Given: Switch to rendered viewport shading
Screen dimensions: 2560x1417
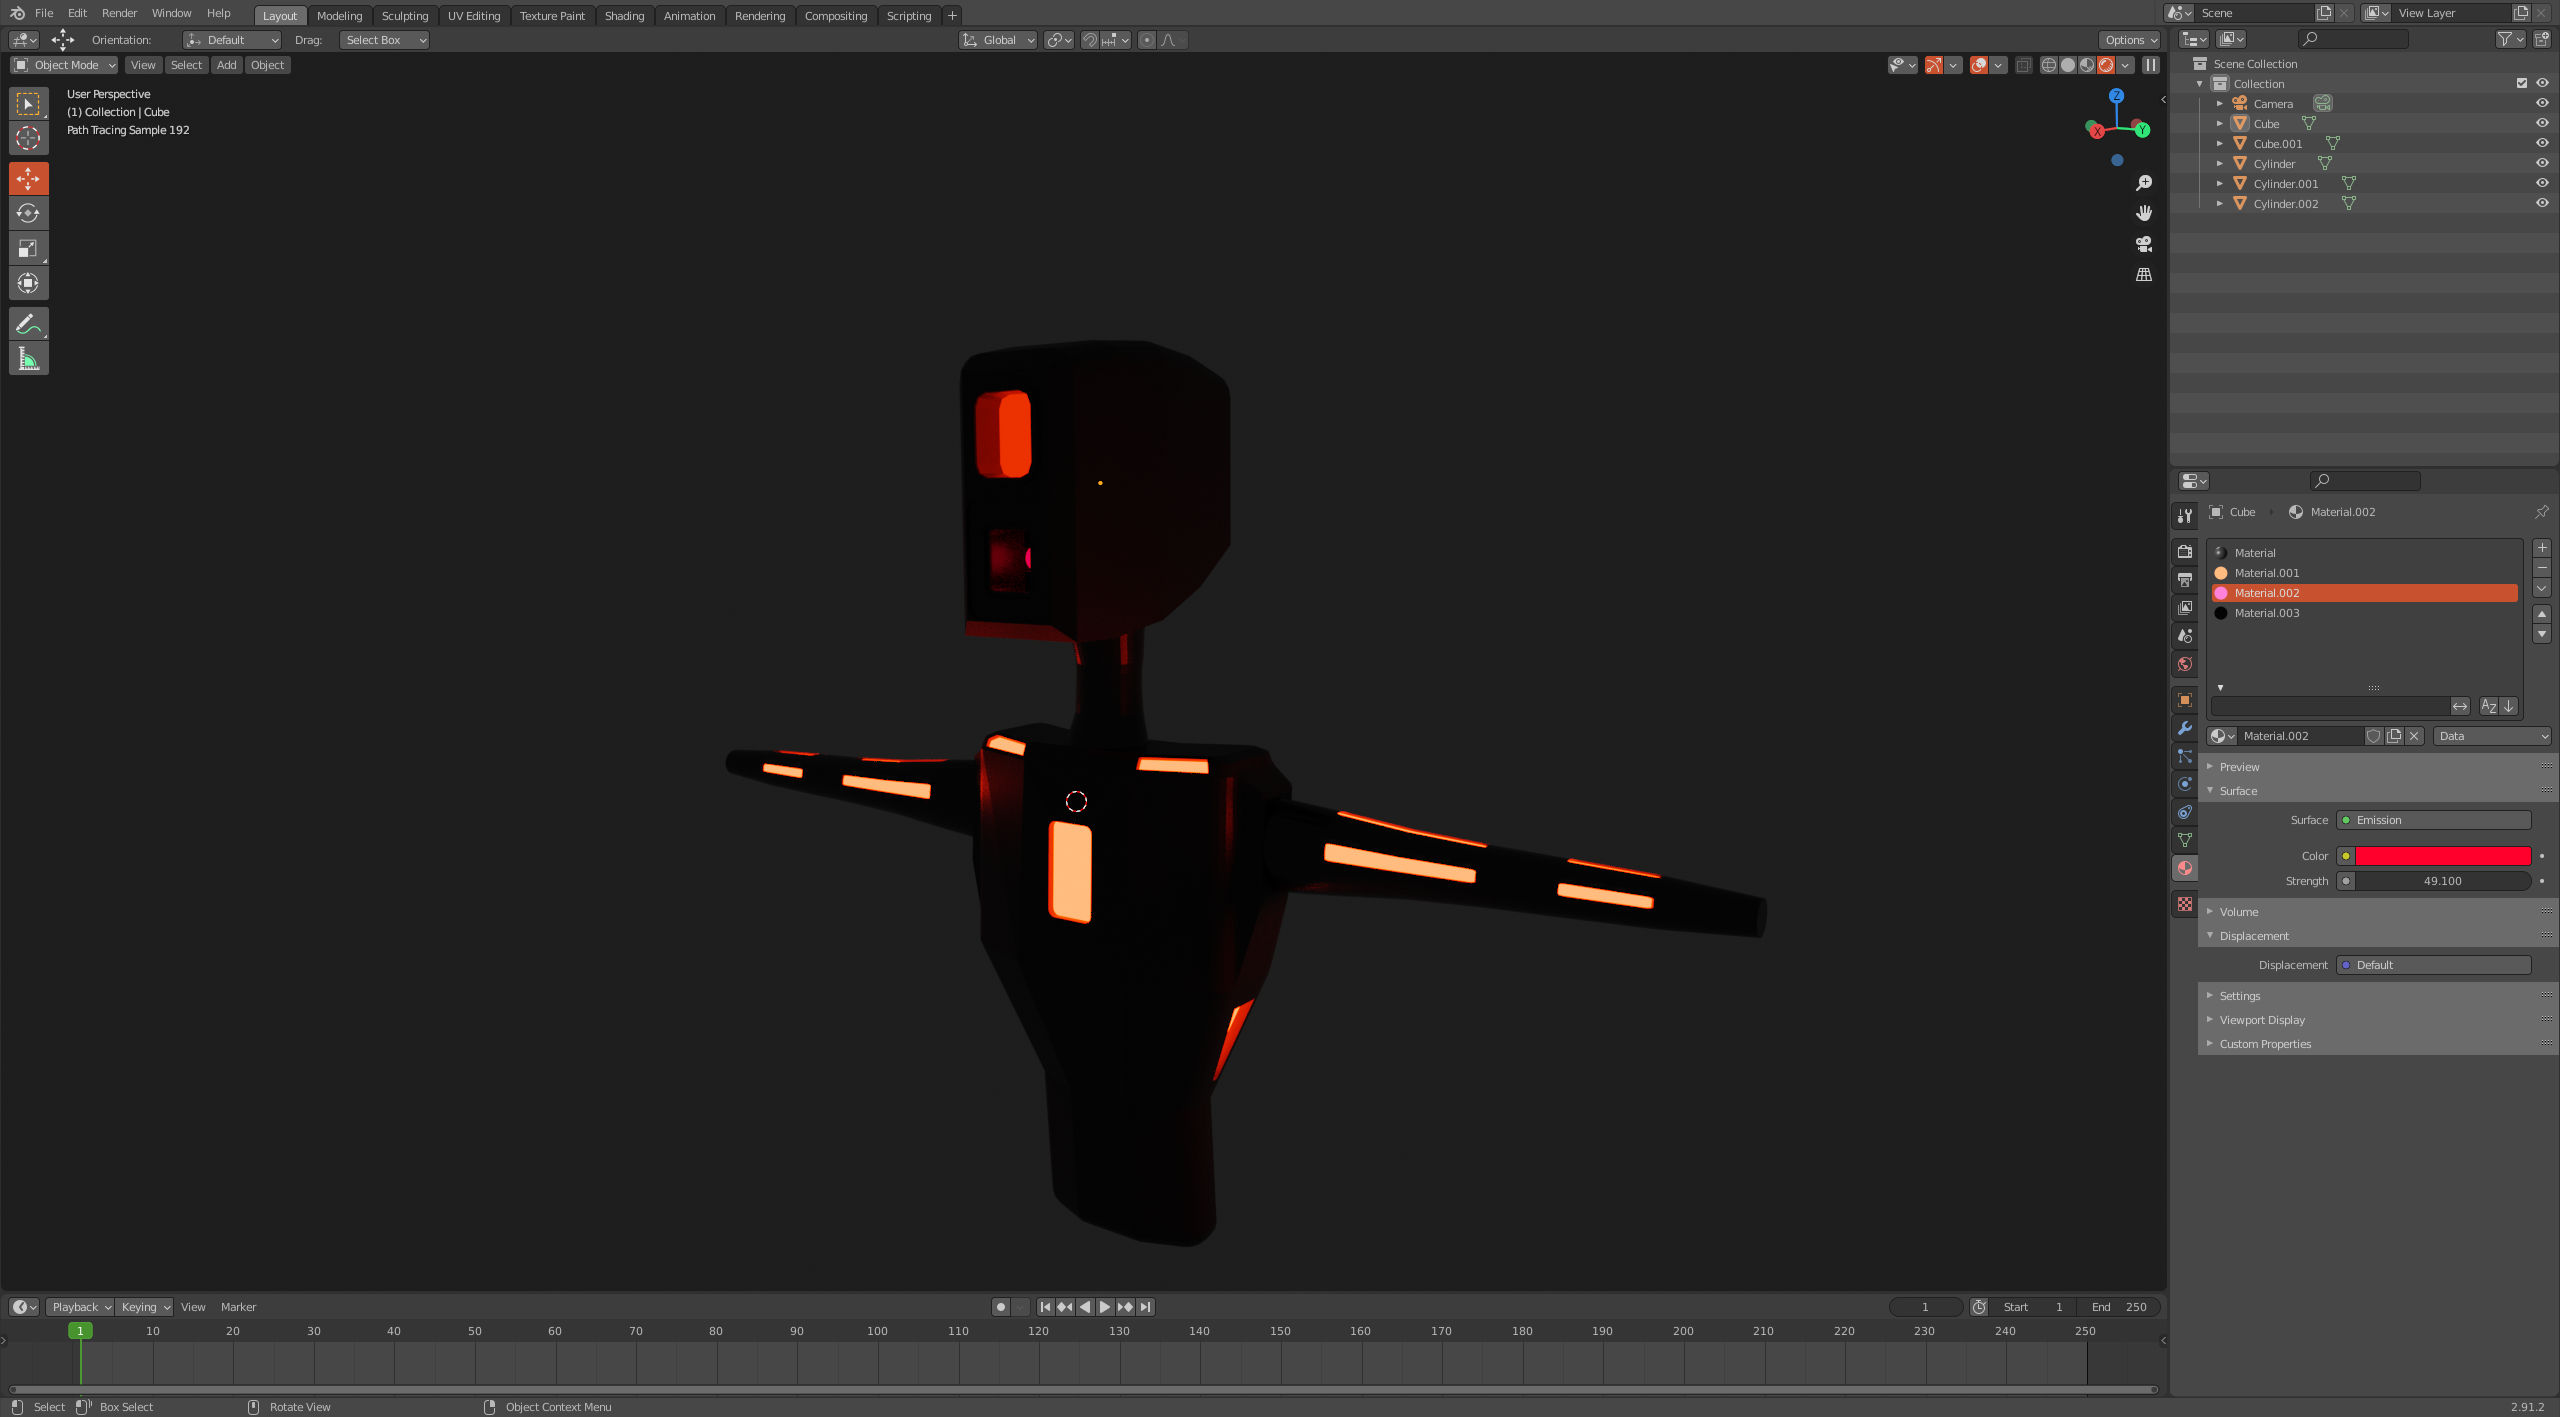Looking at the screenshot, I should (2106, 65).
